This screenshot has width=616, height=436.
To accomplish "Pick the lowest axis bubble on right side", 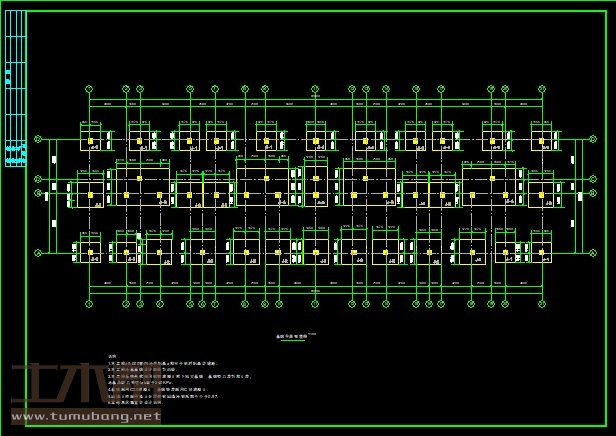I will [x=594, y=253].
